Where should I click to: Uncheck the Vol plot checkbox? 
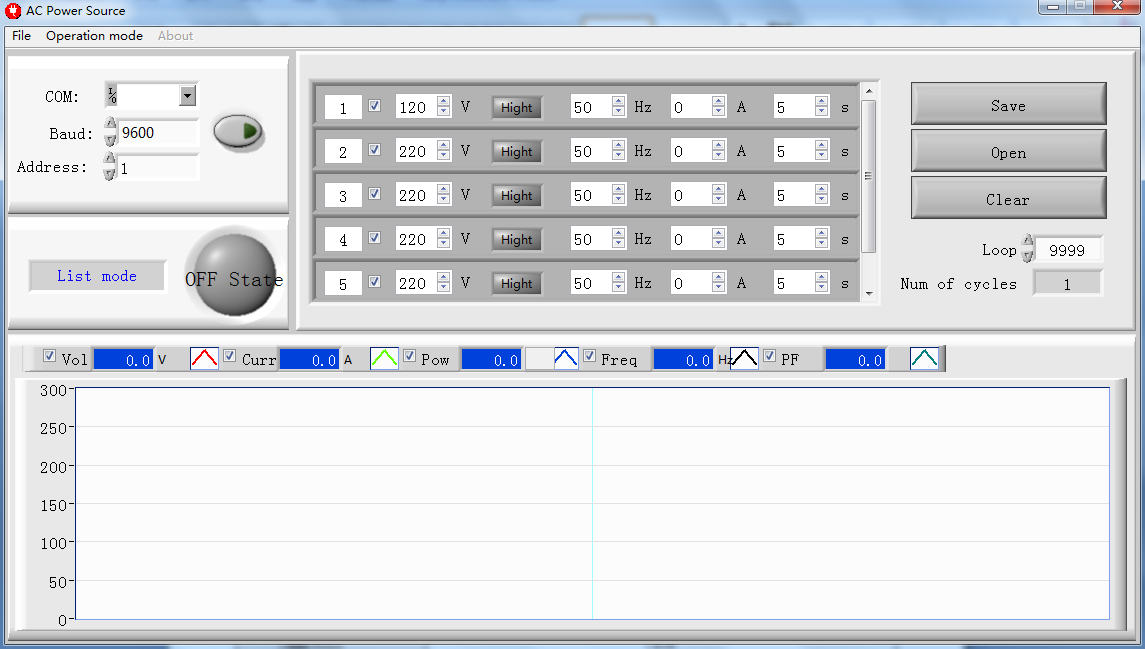click(49, 357)
